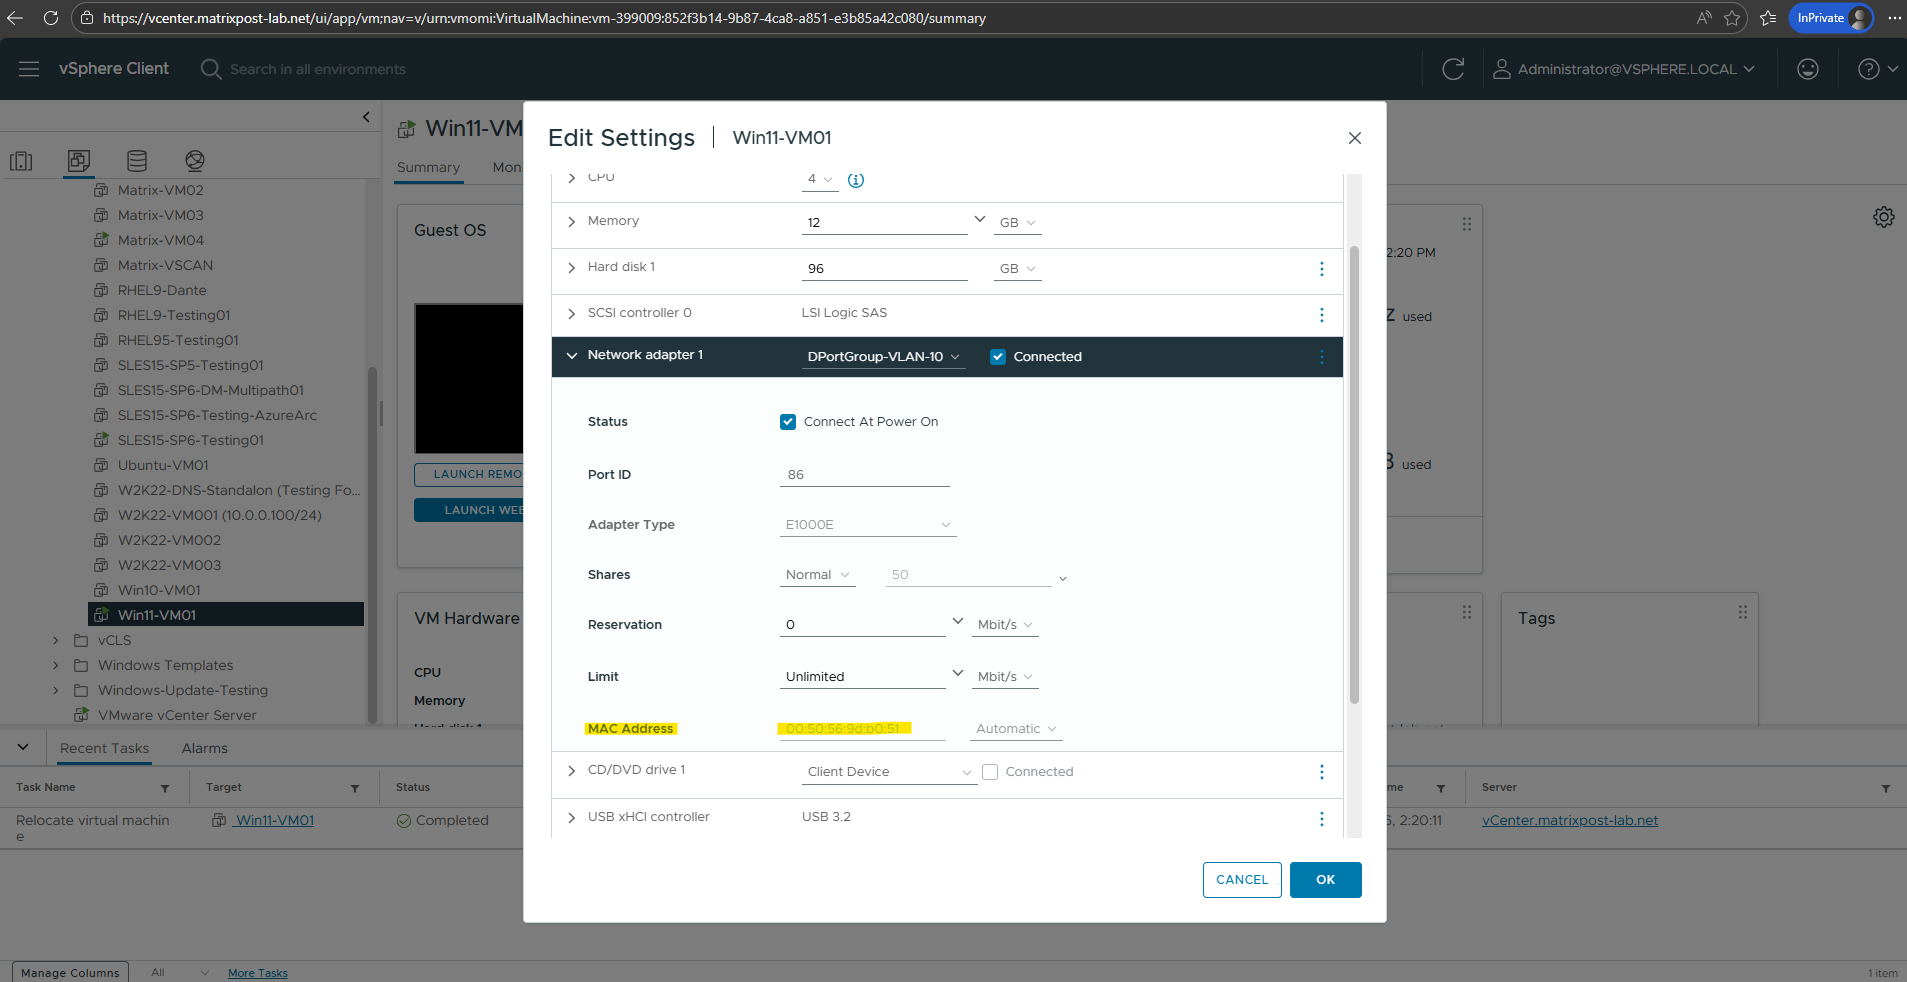Screen dimensions: 1907x982
Task: Open CD/DVD drive 1 options menu
Action: coord(1321,772)
